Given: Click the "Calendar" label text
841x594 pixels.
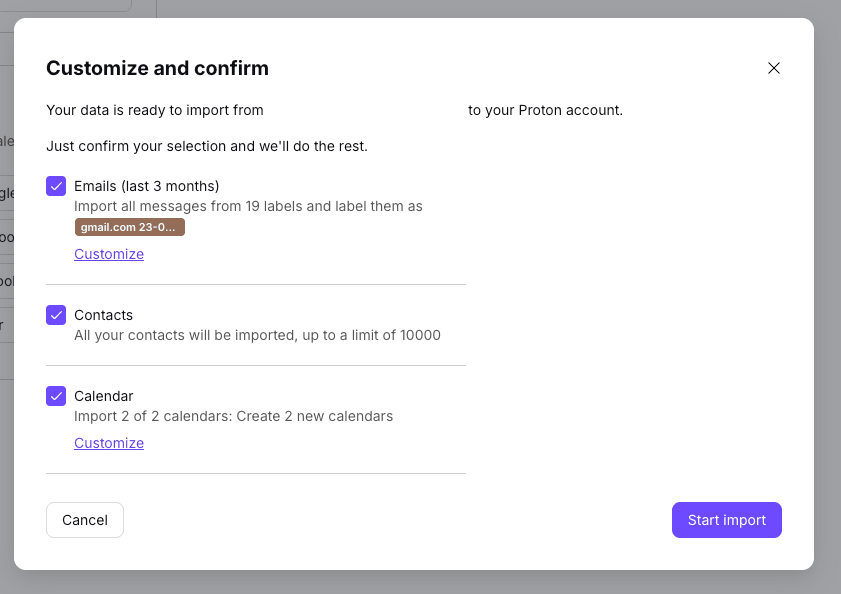Looking at the screenshot, I should click(103, 396).
